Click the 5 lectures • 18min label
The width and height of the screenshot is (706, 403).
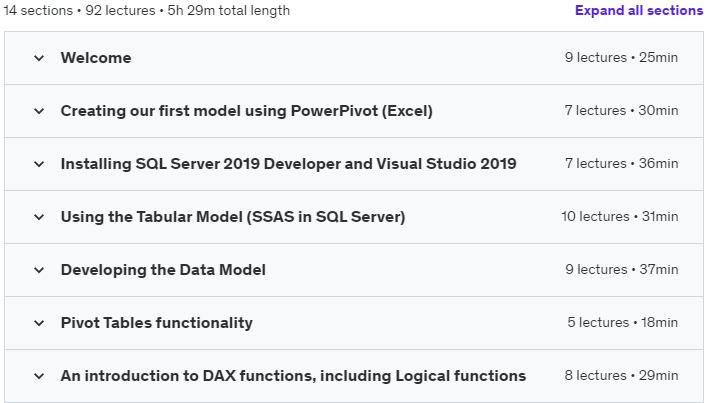[622, 323]
